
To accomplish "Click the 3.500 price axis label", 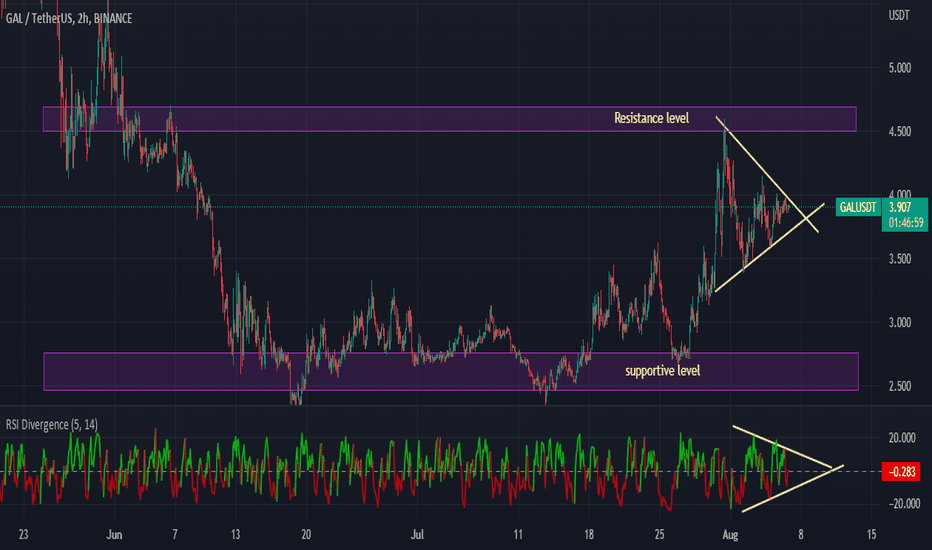I will 900,259.
